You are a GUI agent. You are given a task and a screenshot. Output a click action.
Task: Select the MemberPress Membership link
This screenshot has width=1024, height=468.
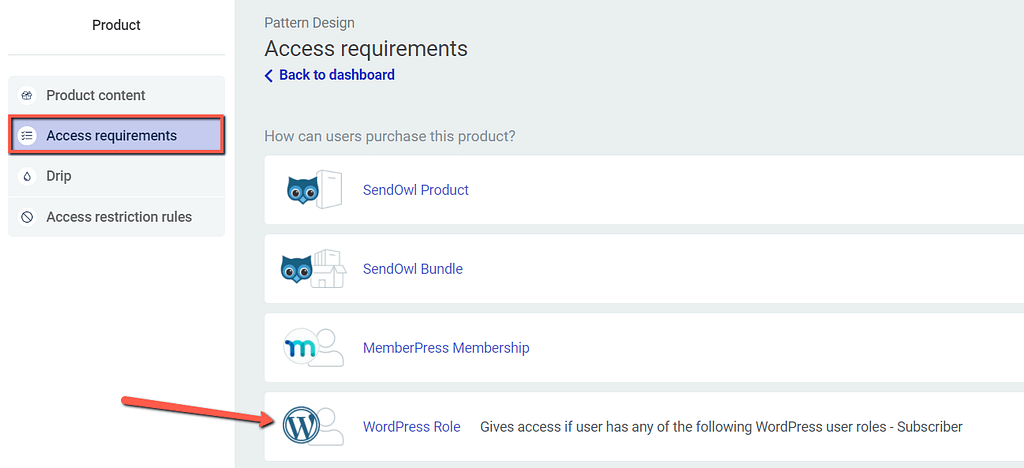click(446, 347)
